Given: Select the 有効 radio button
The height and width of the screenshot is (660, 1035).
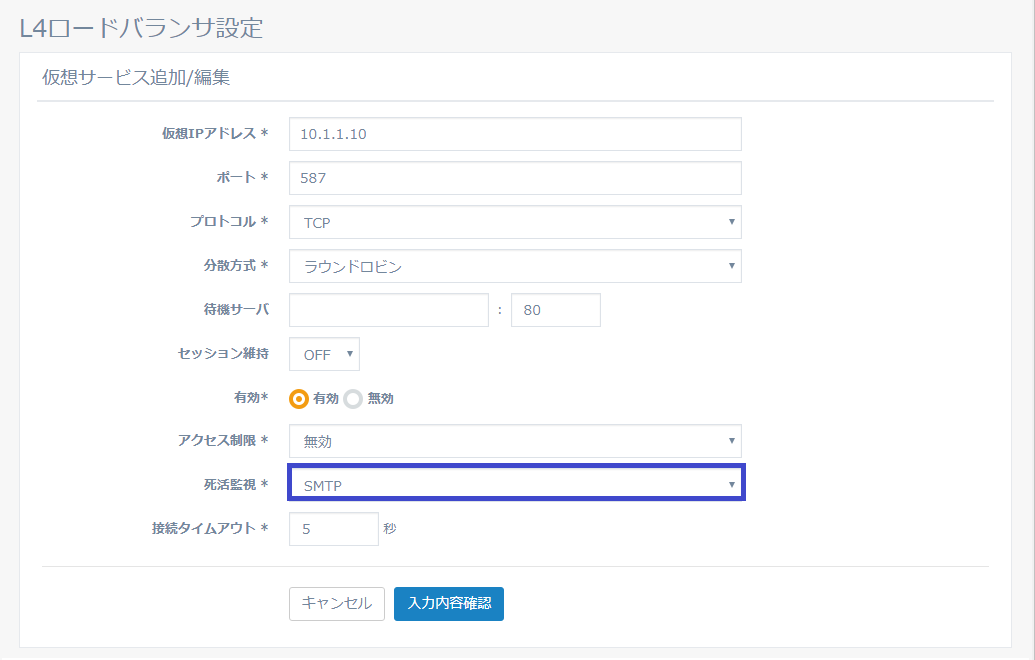Looking at the screenshot, I should [300, 398].
